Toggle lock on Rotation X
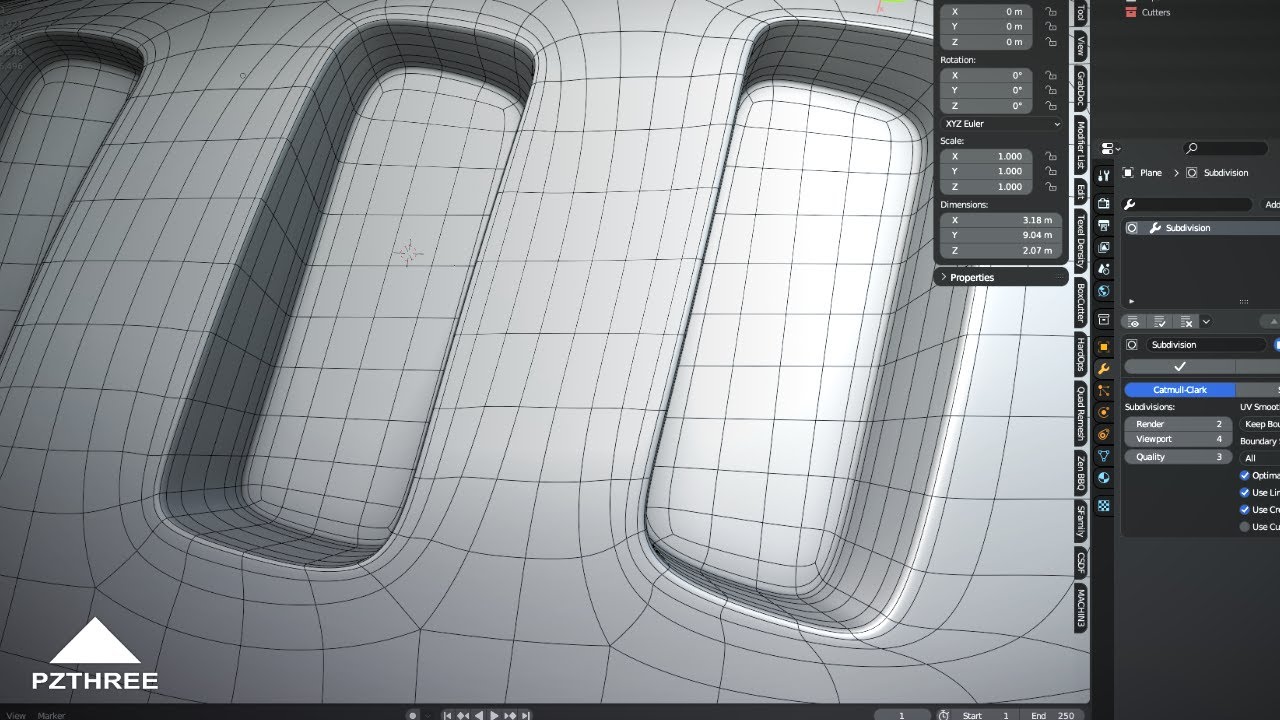 [1050, 75]
